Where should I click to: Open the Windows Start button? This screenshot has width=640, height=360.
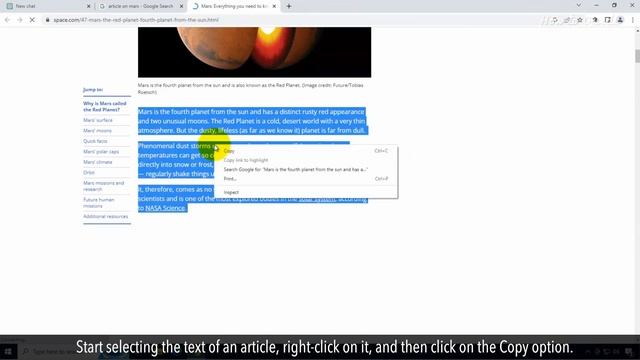point(8,351)
